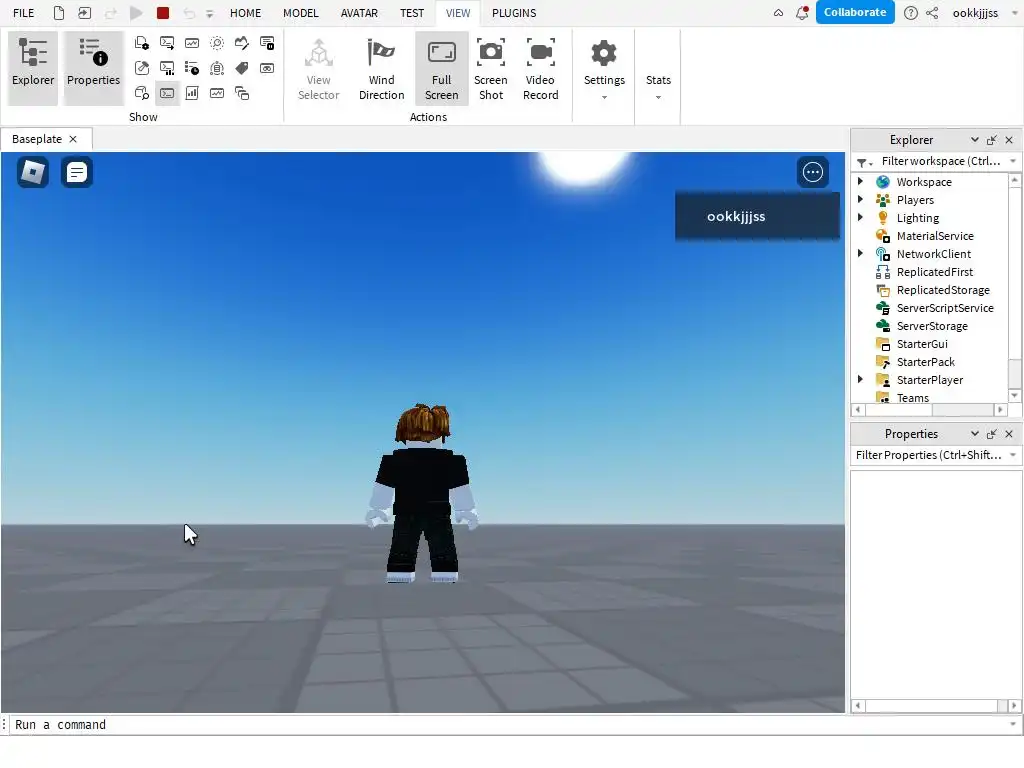Open the Terrain Editor mountain icon

click(x=242, y=43)
